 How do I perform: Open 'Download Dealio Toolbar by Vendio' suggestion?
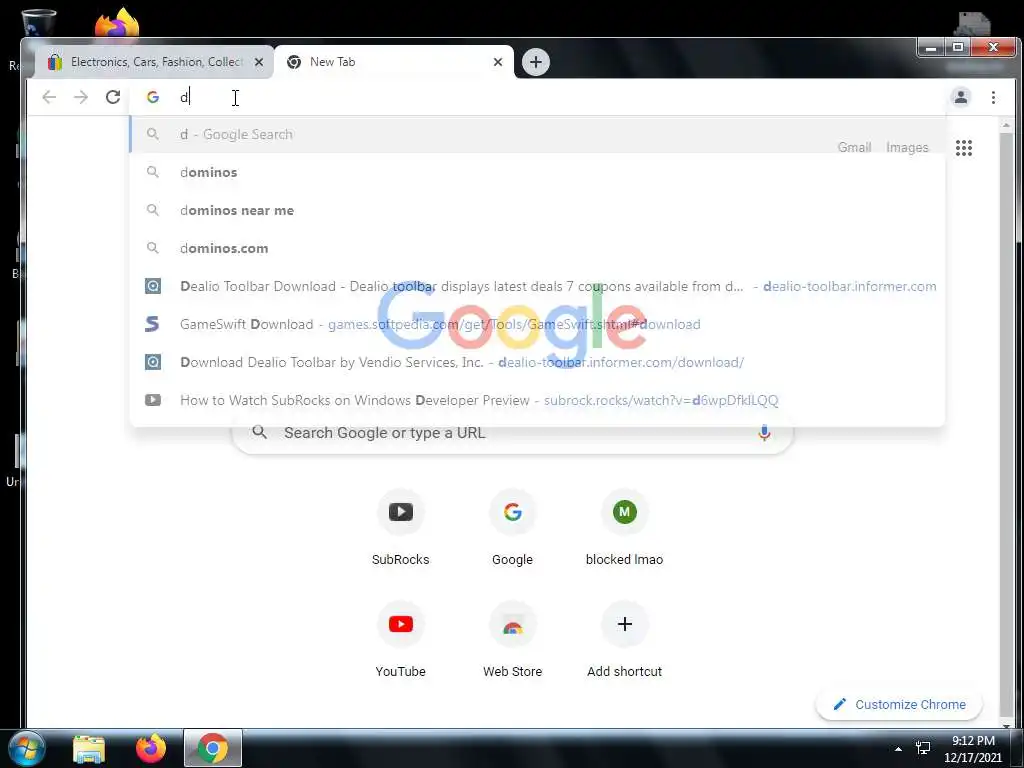coord(537,362)
